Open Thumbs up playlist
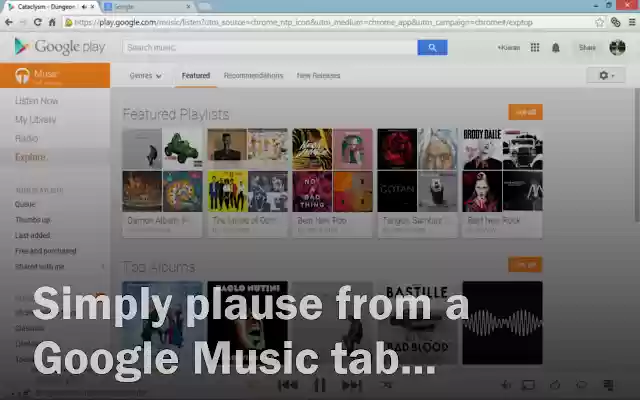640x400 pixels. coord(33,220)
